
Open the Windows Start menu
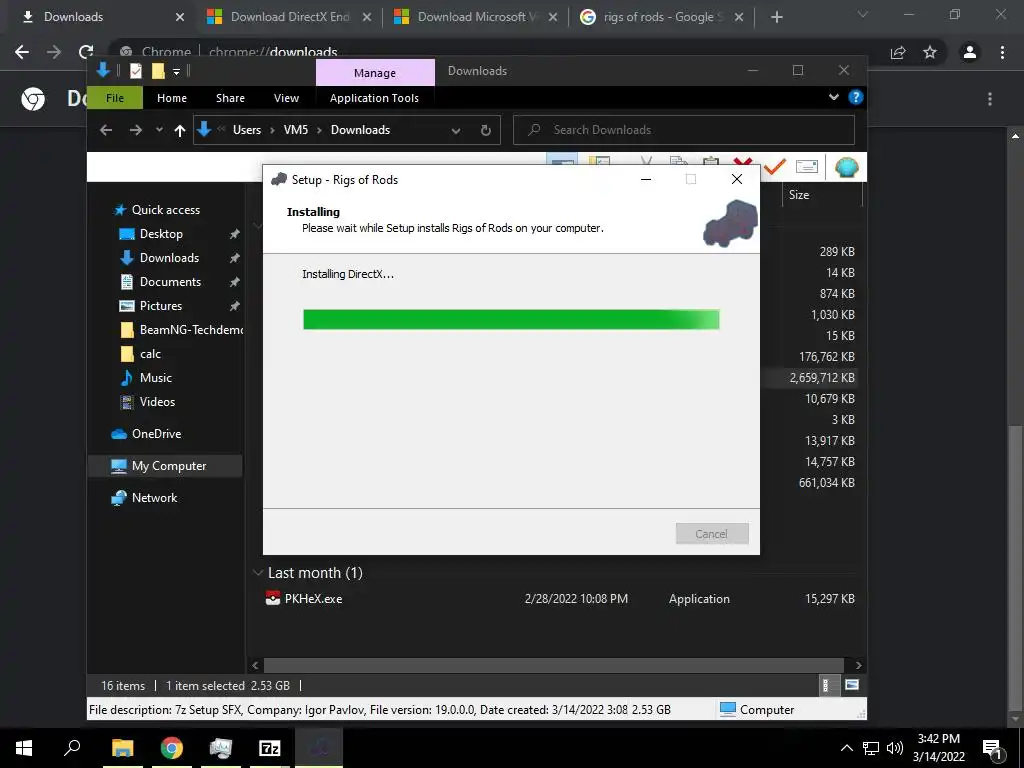[x=24, y=748]
